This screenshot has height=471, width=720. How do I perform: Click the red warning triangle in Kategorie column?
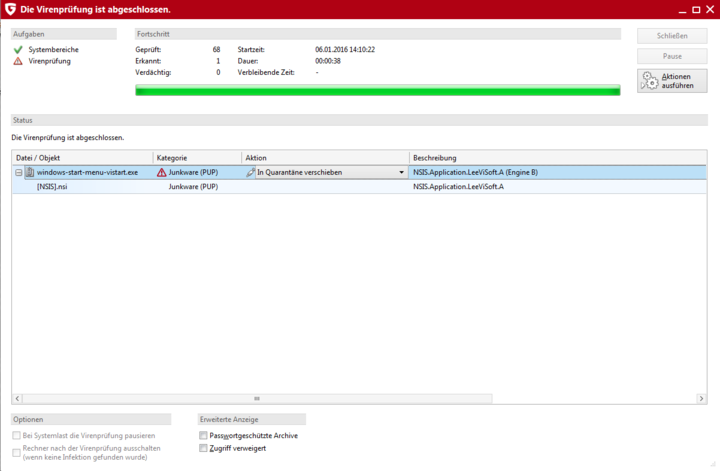tap(162, 172)
